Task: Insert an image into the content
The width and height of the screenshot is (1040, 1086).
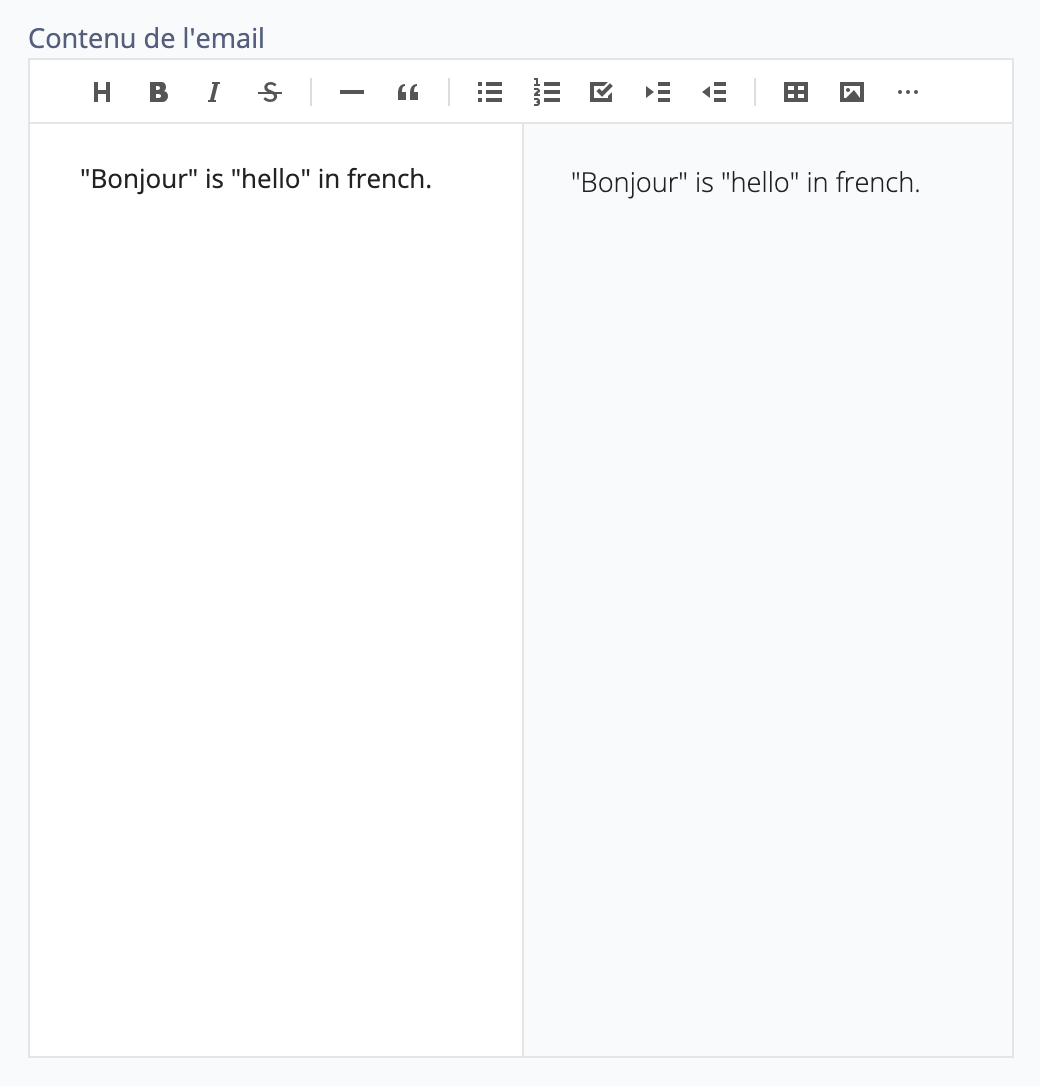Action: click(851, 91)
